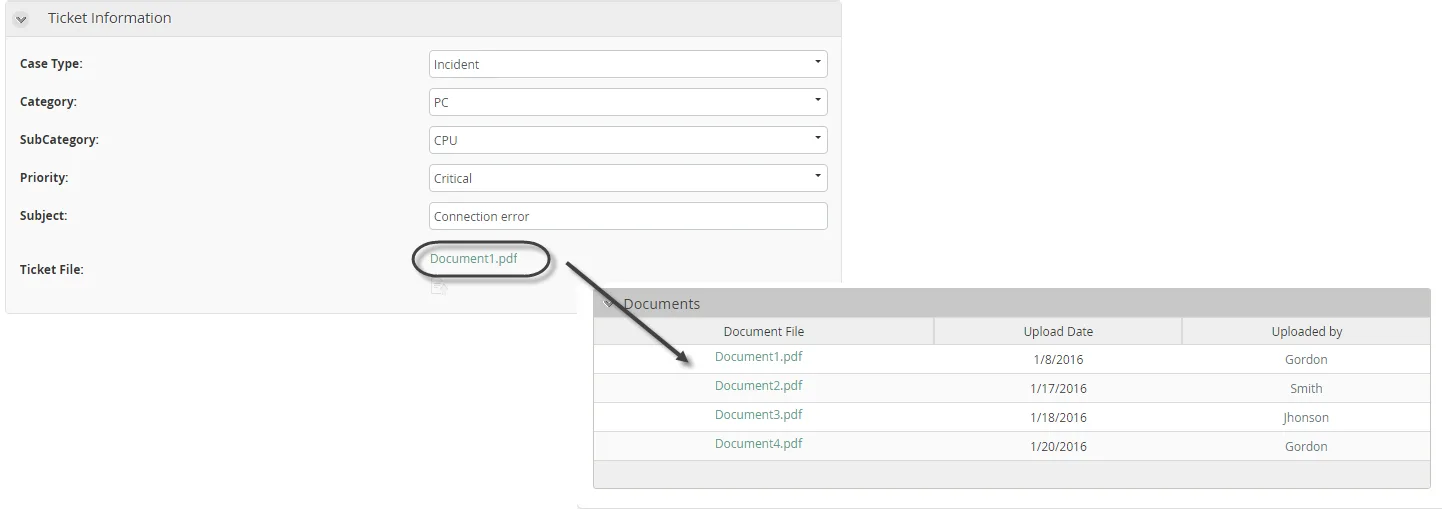The height and width of the screenshot is (509, 1442).
Task: Open Document2.pdf in the Documents table
Action: [758, 386]
